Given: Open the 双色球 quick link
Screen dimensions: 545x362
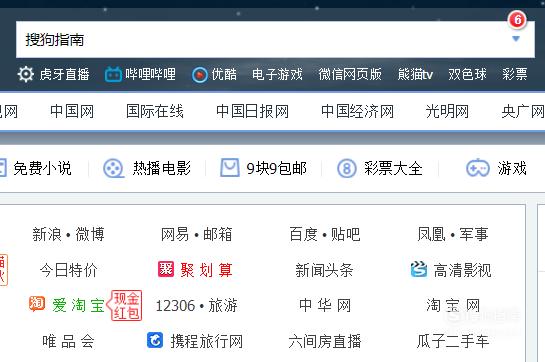Looking at the screenshot, I should point(467,74).
